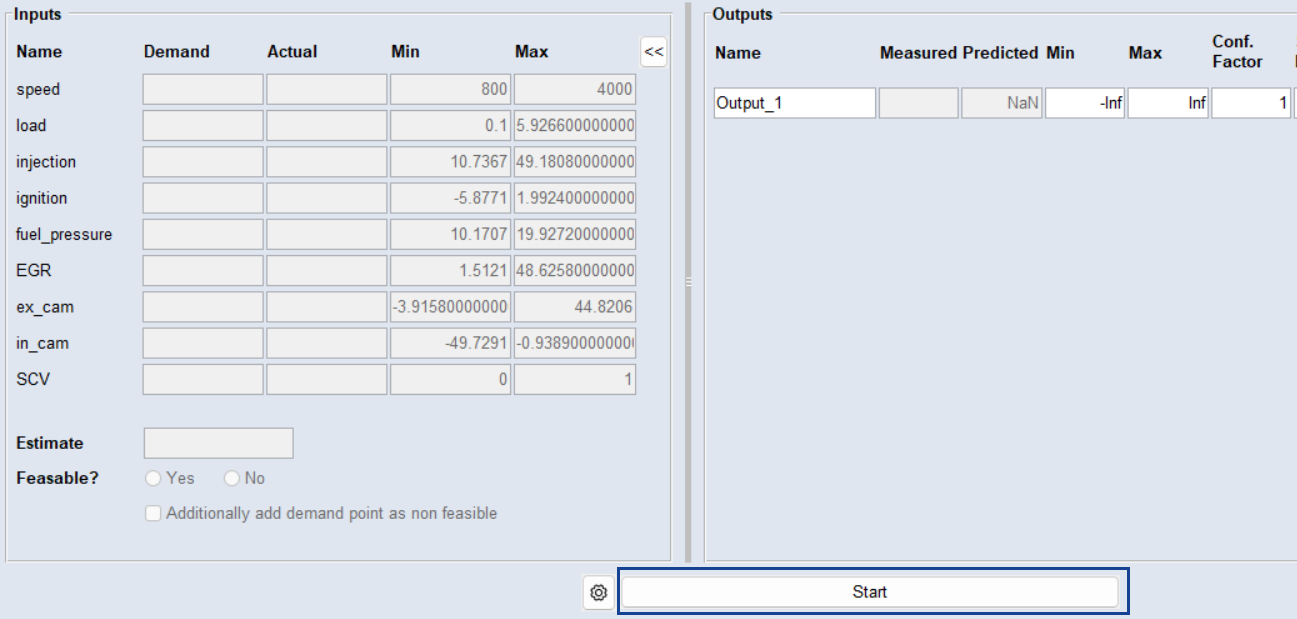1297x619 pixels.
Task: Click the Output_1 Conf. Factor field
Action: pyautogui.click(x=1250, y=103)
